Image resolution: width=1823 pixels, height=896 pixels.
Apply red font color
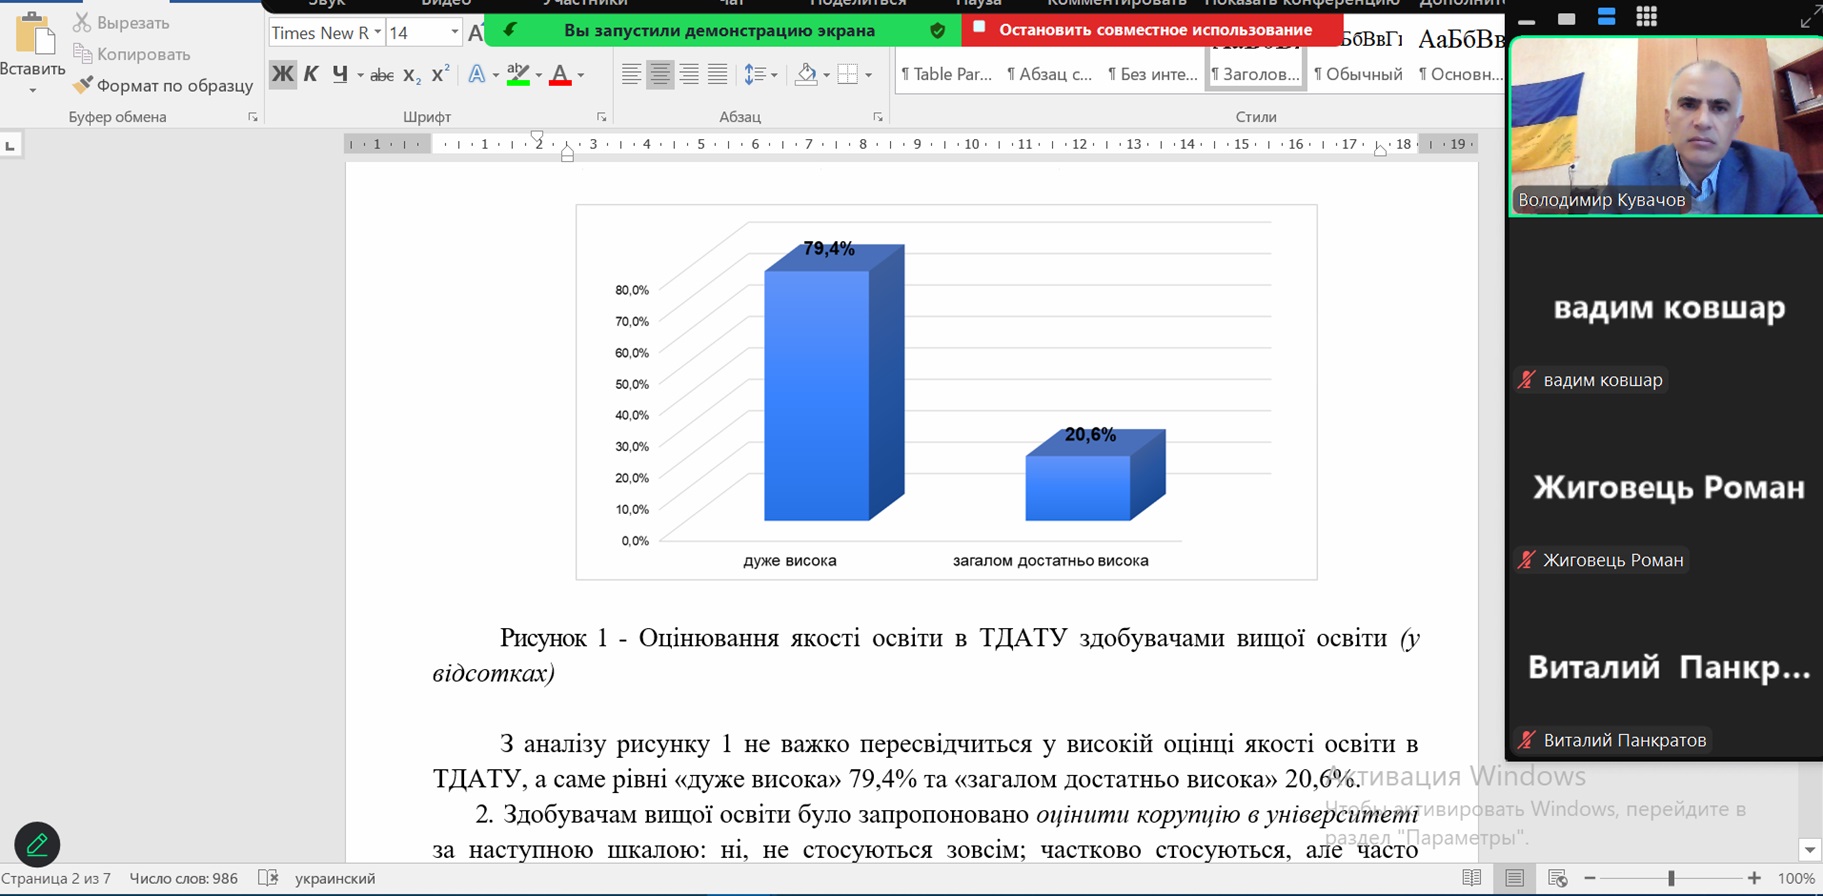[560, 74]
